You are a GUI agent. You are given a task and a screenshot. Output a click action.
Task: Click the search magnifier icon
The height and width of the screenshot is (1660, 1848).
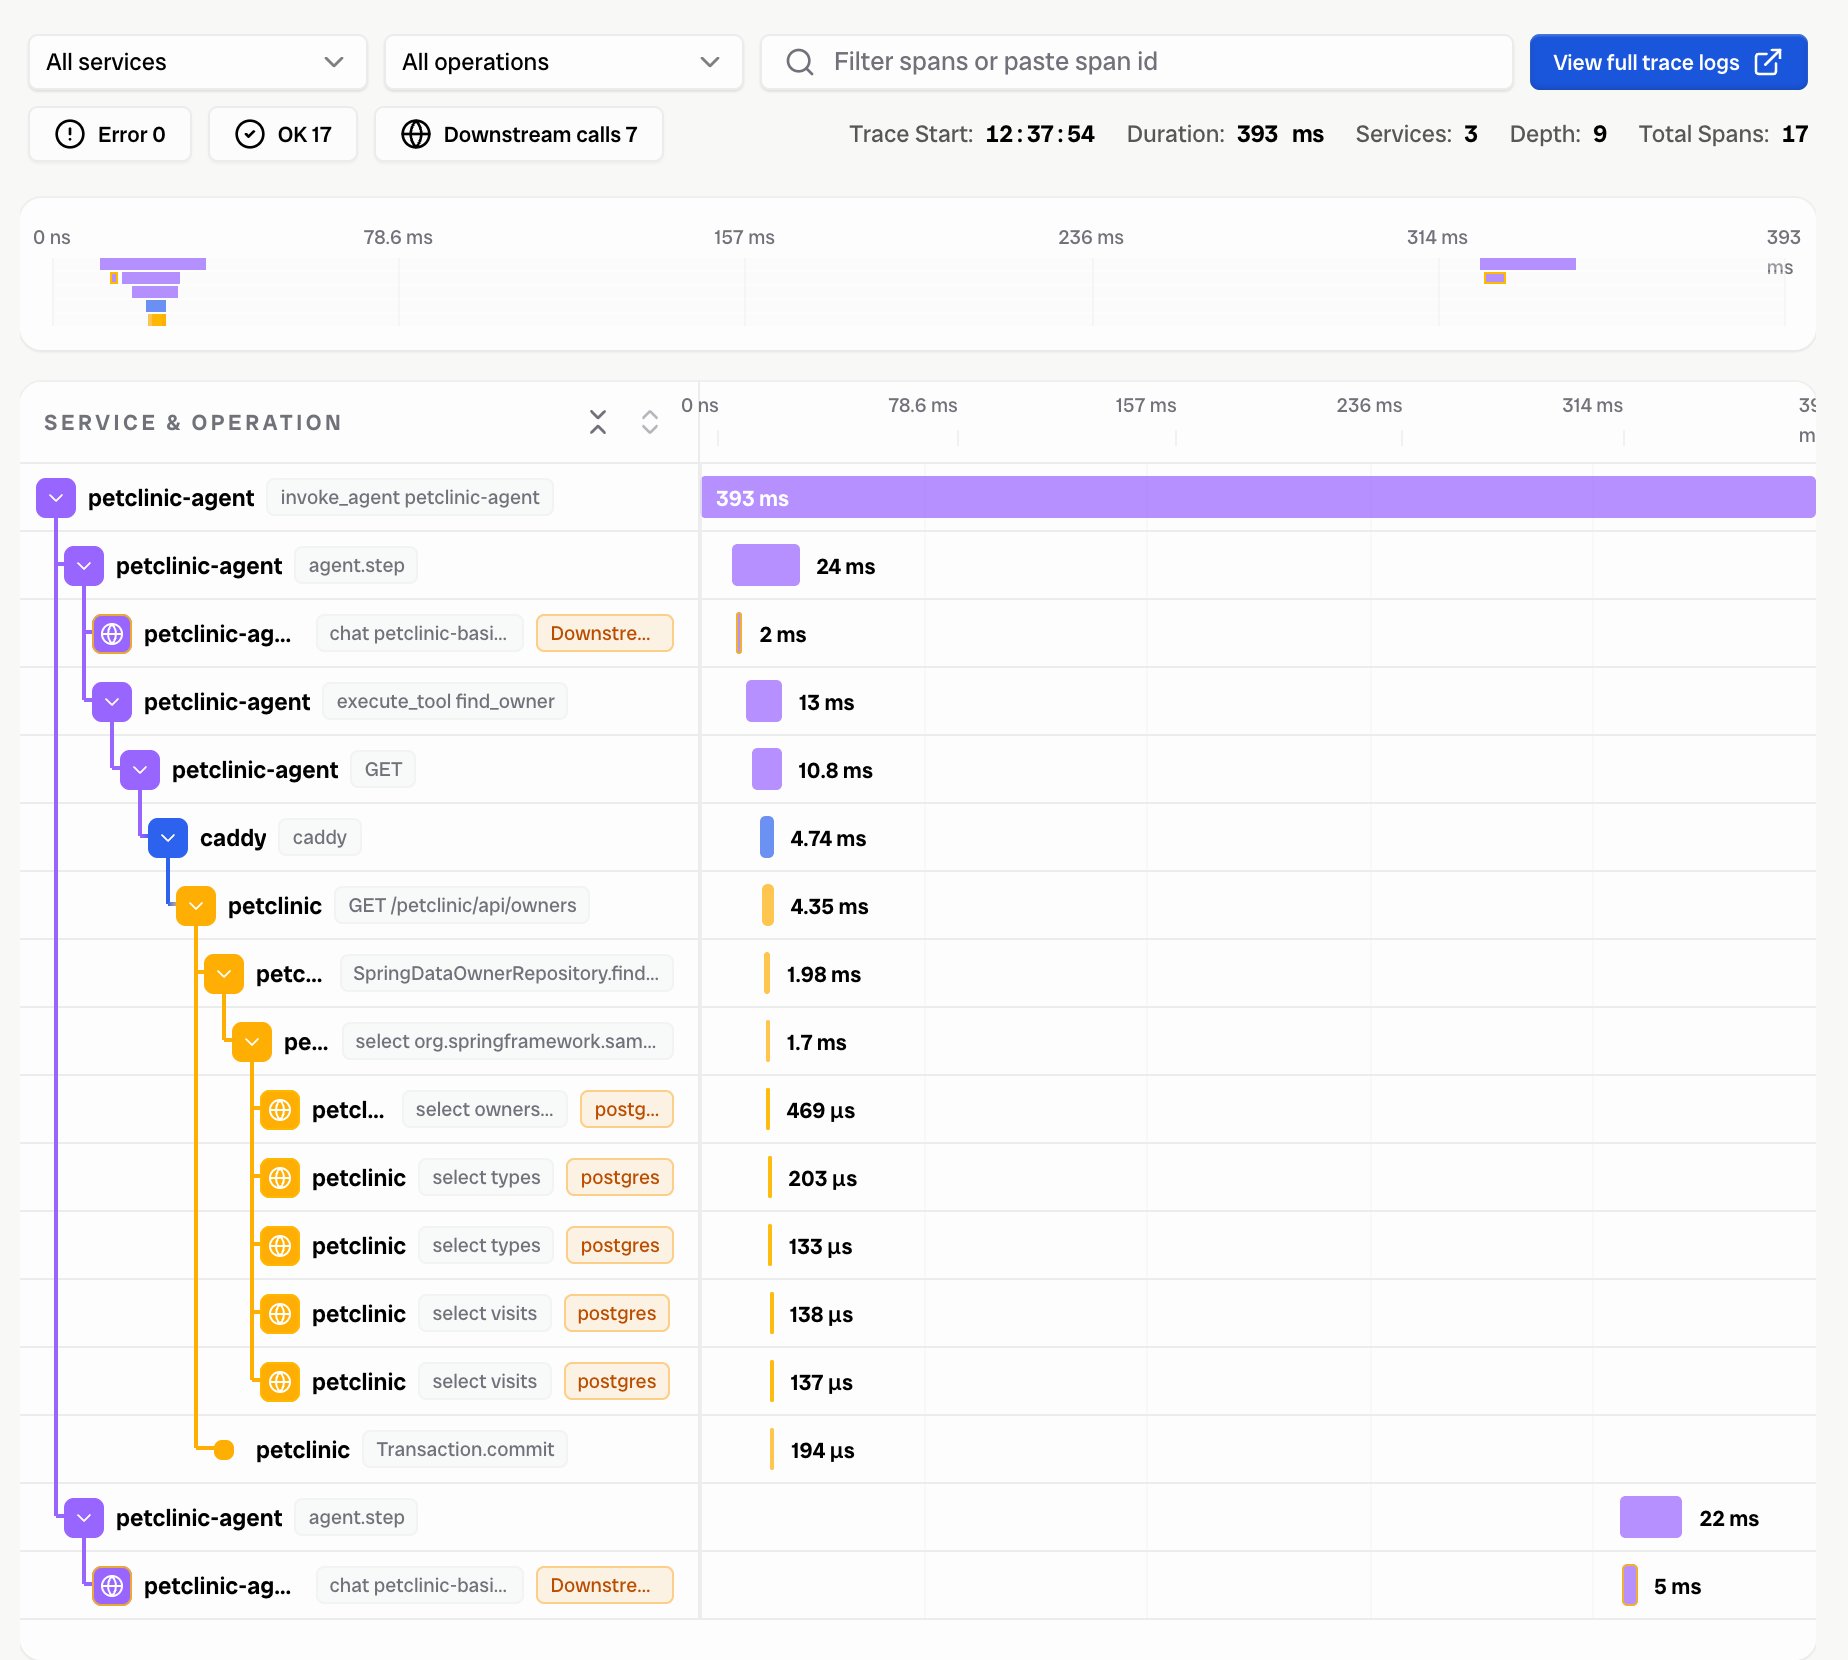click(800, 62)
